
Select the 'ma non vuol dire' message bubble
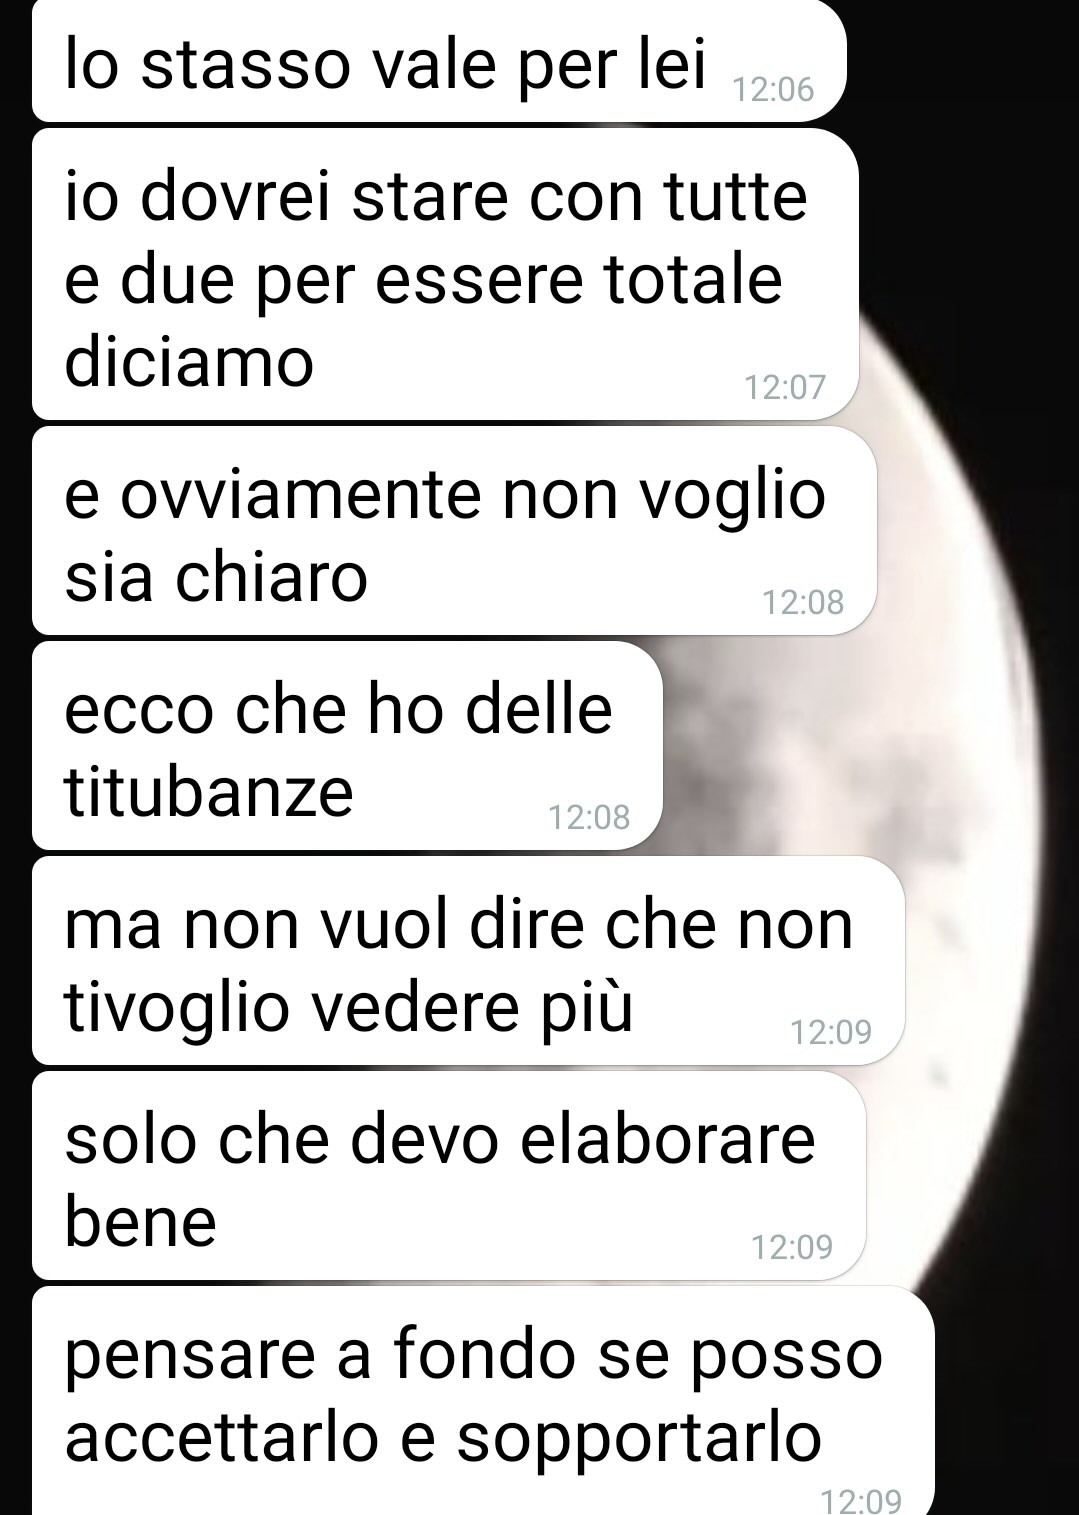(468, 961)
